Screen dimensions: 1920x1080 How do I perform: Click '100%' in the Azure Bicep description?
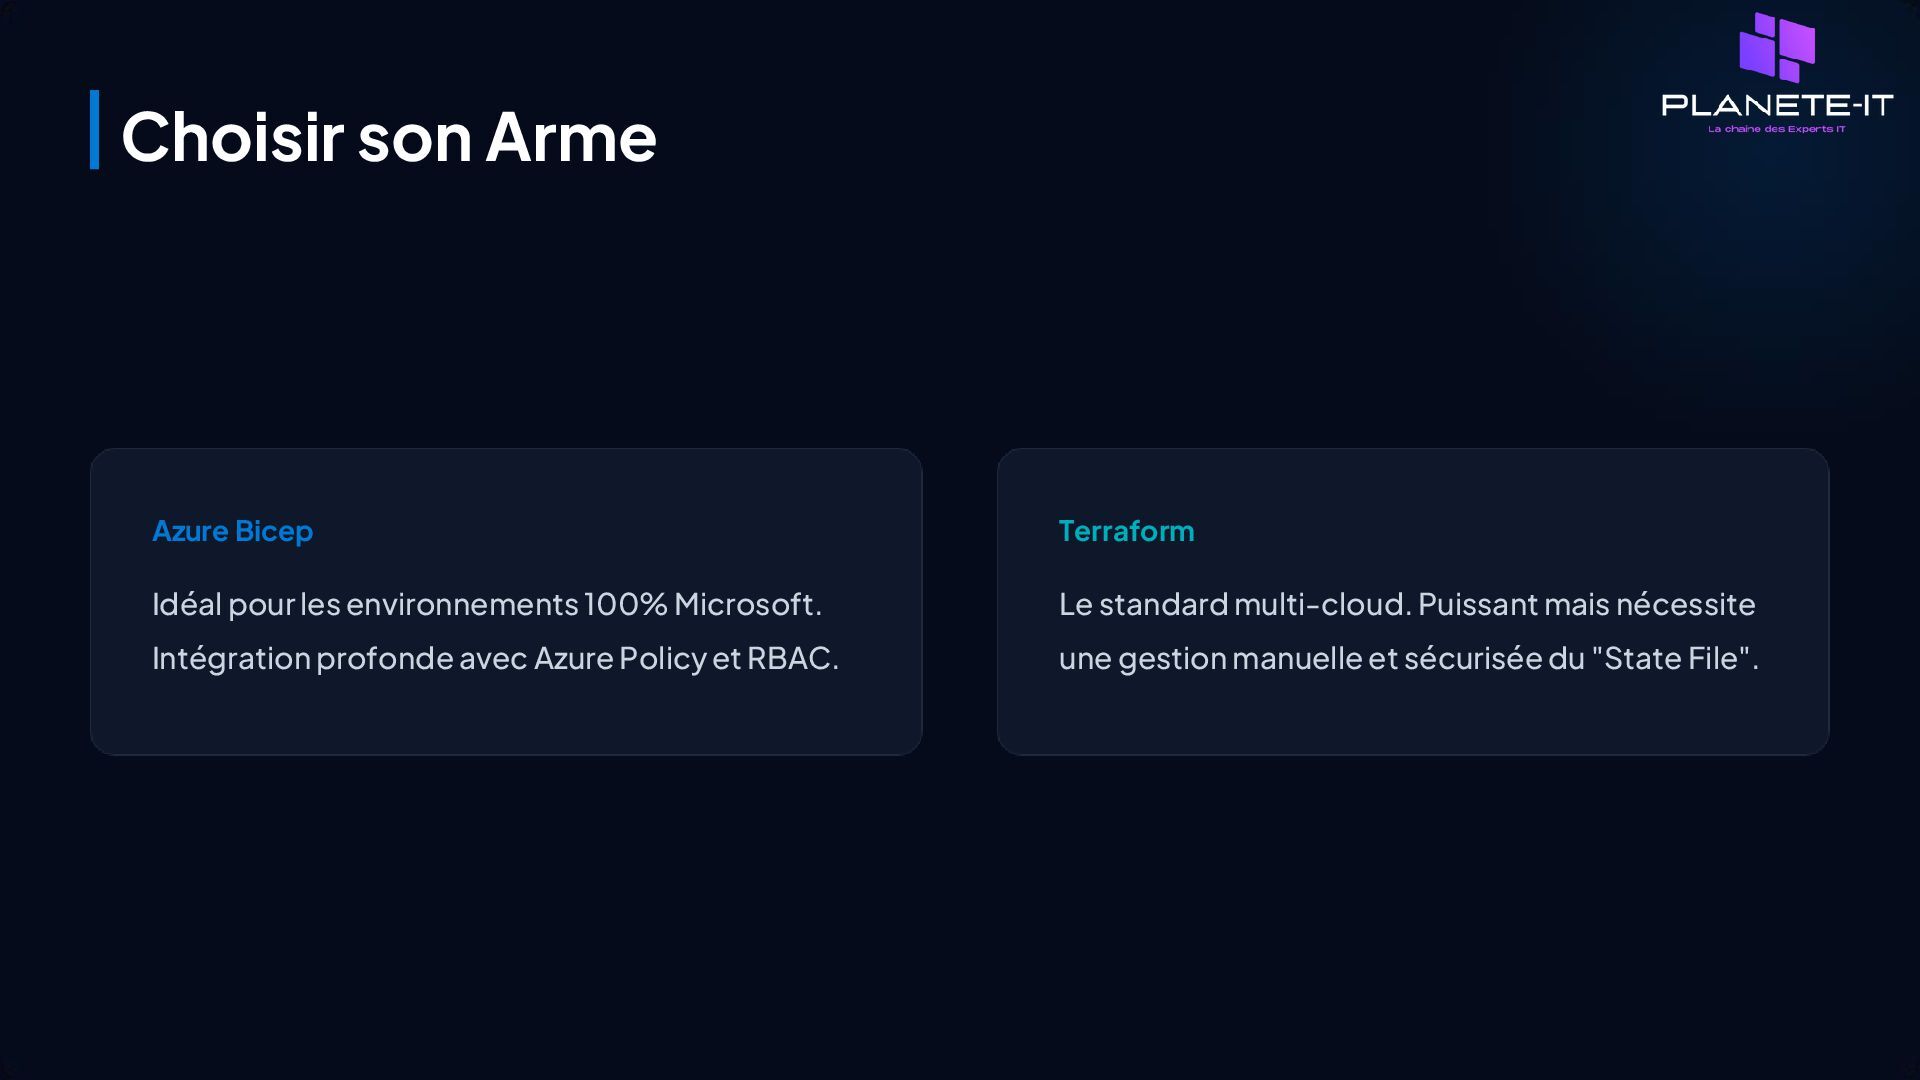(x=625, y=604)
